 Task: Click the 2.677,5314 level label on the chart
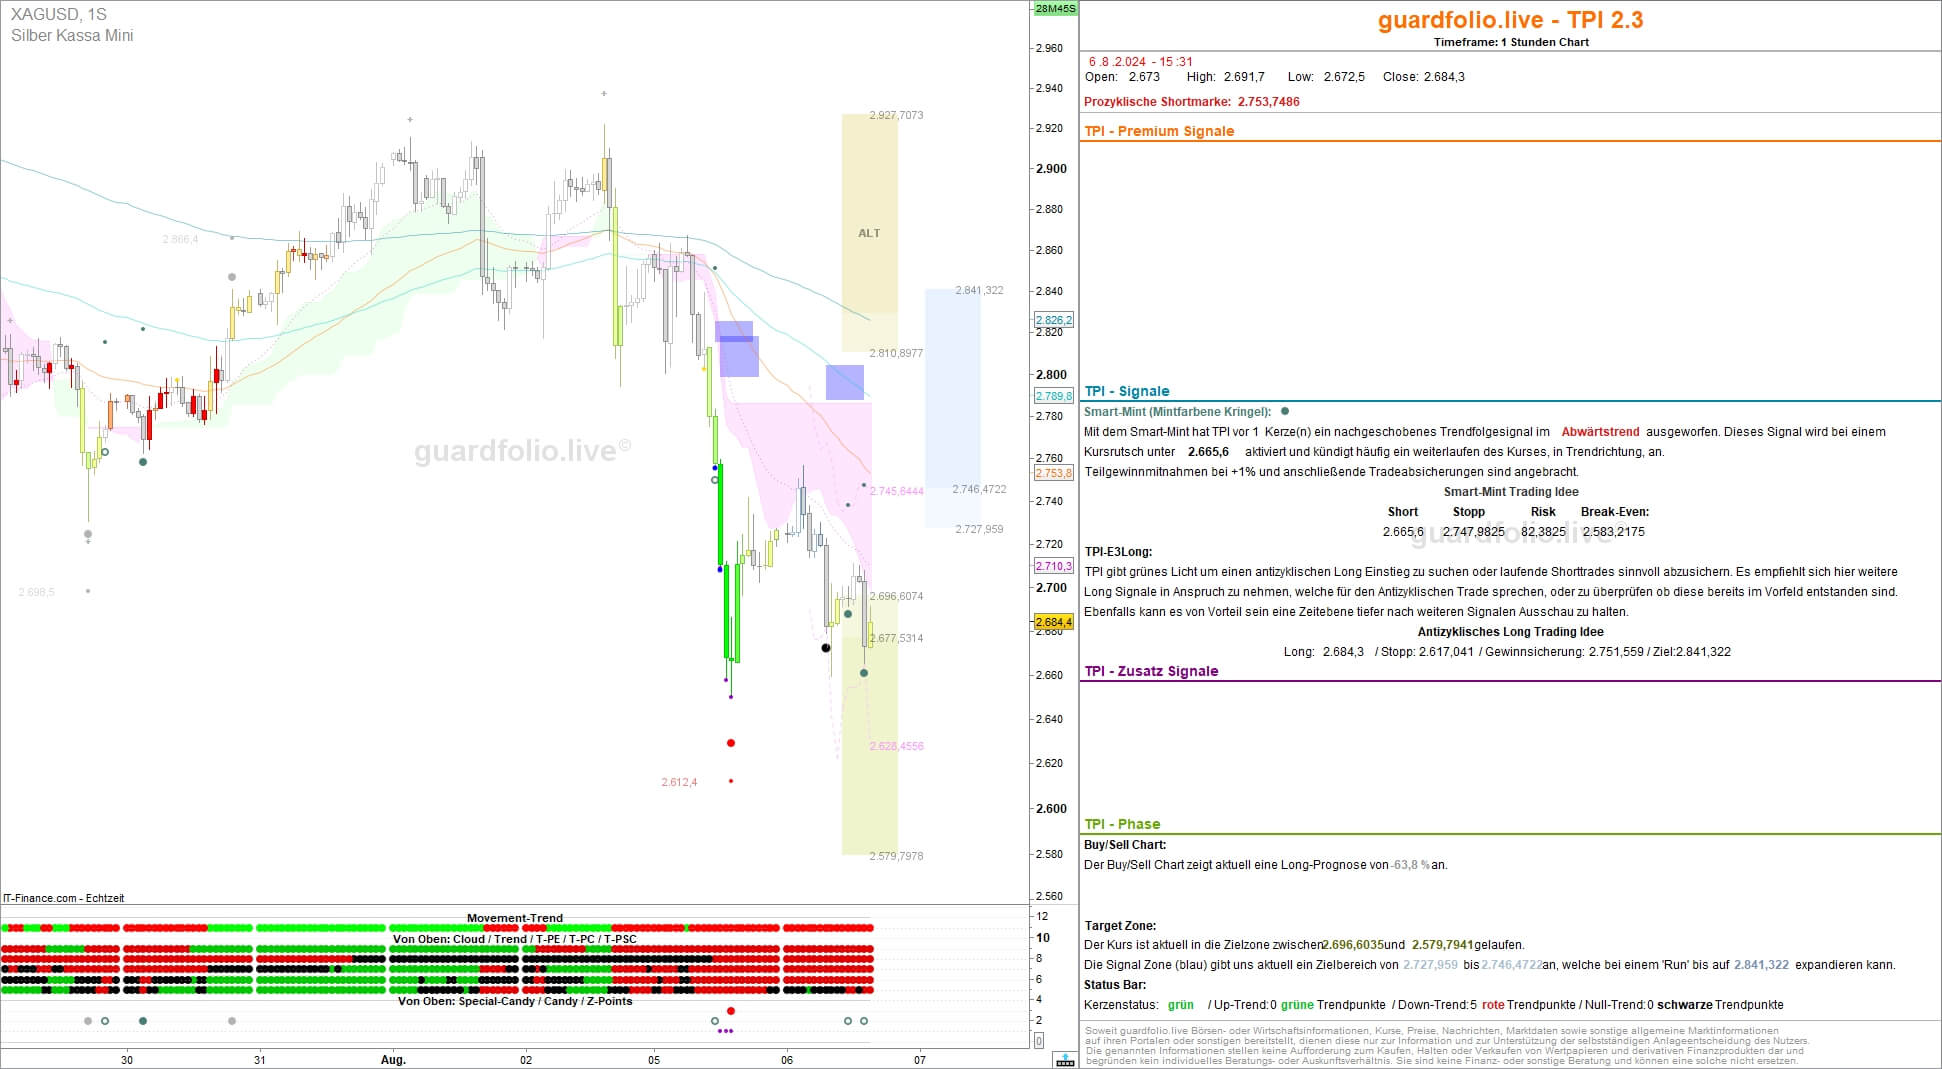(x=896, y=638)
